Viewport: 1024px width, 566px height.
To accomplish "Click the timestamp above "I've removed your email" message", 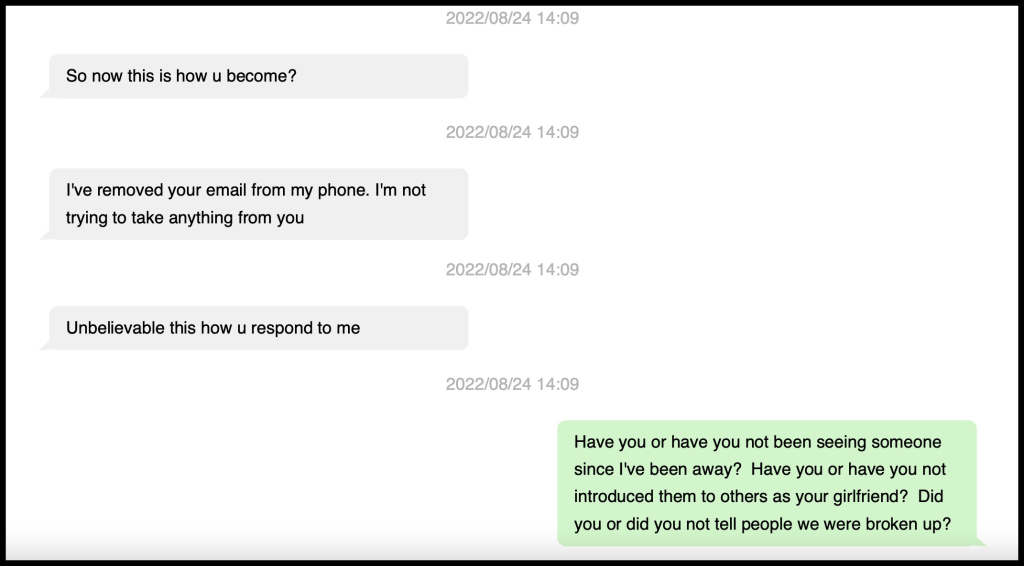I will 512,132.
